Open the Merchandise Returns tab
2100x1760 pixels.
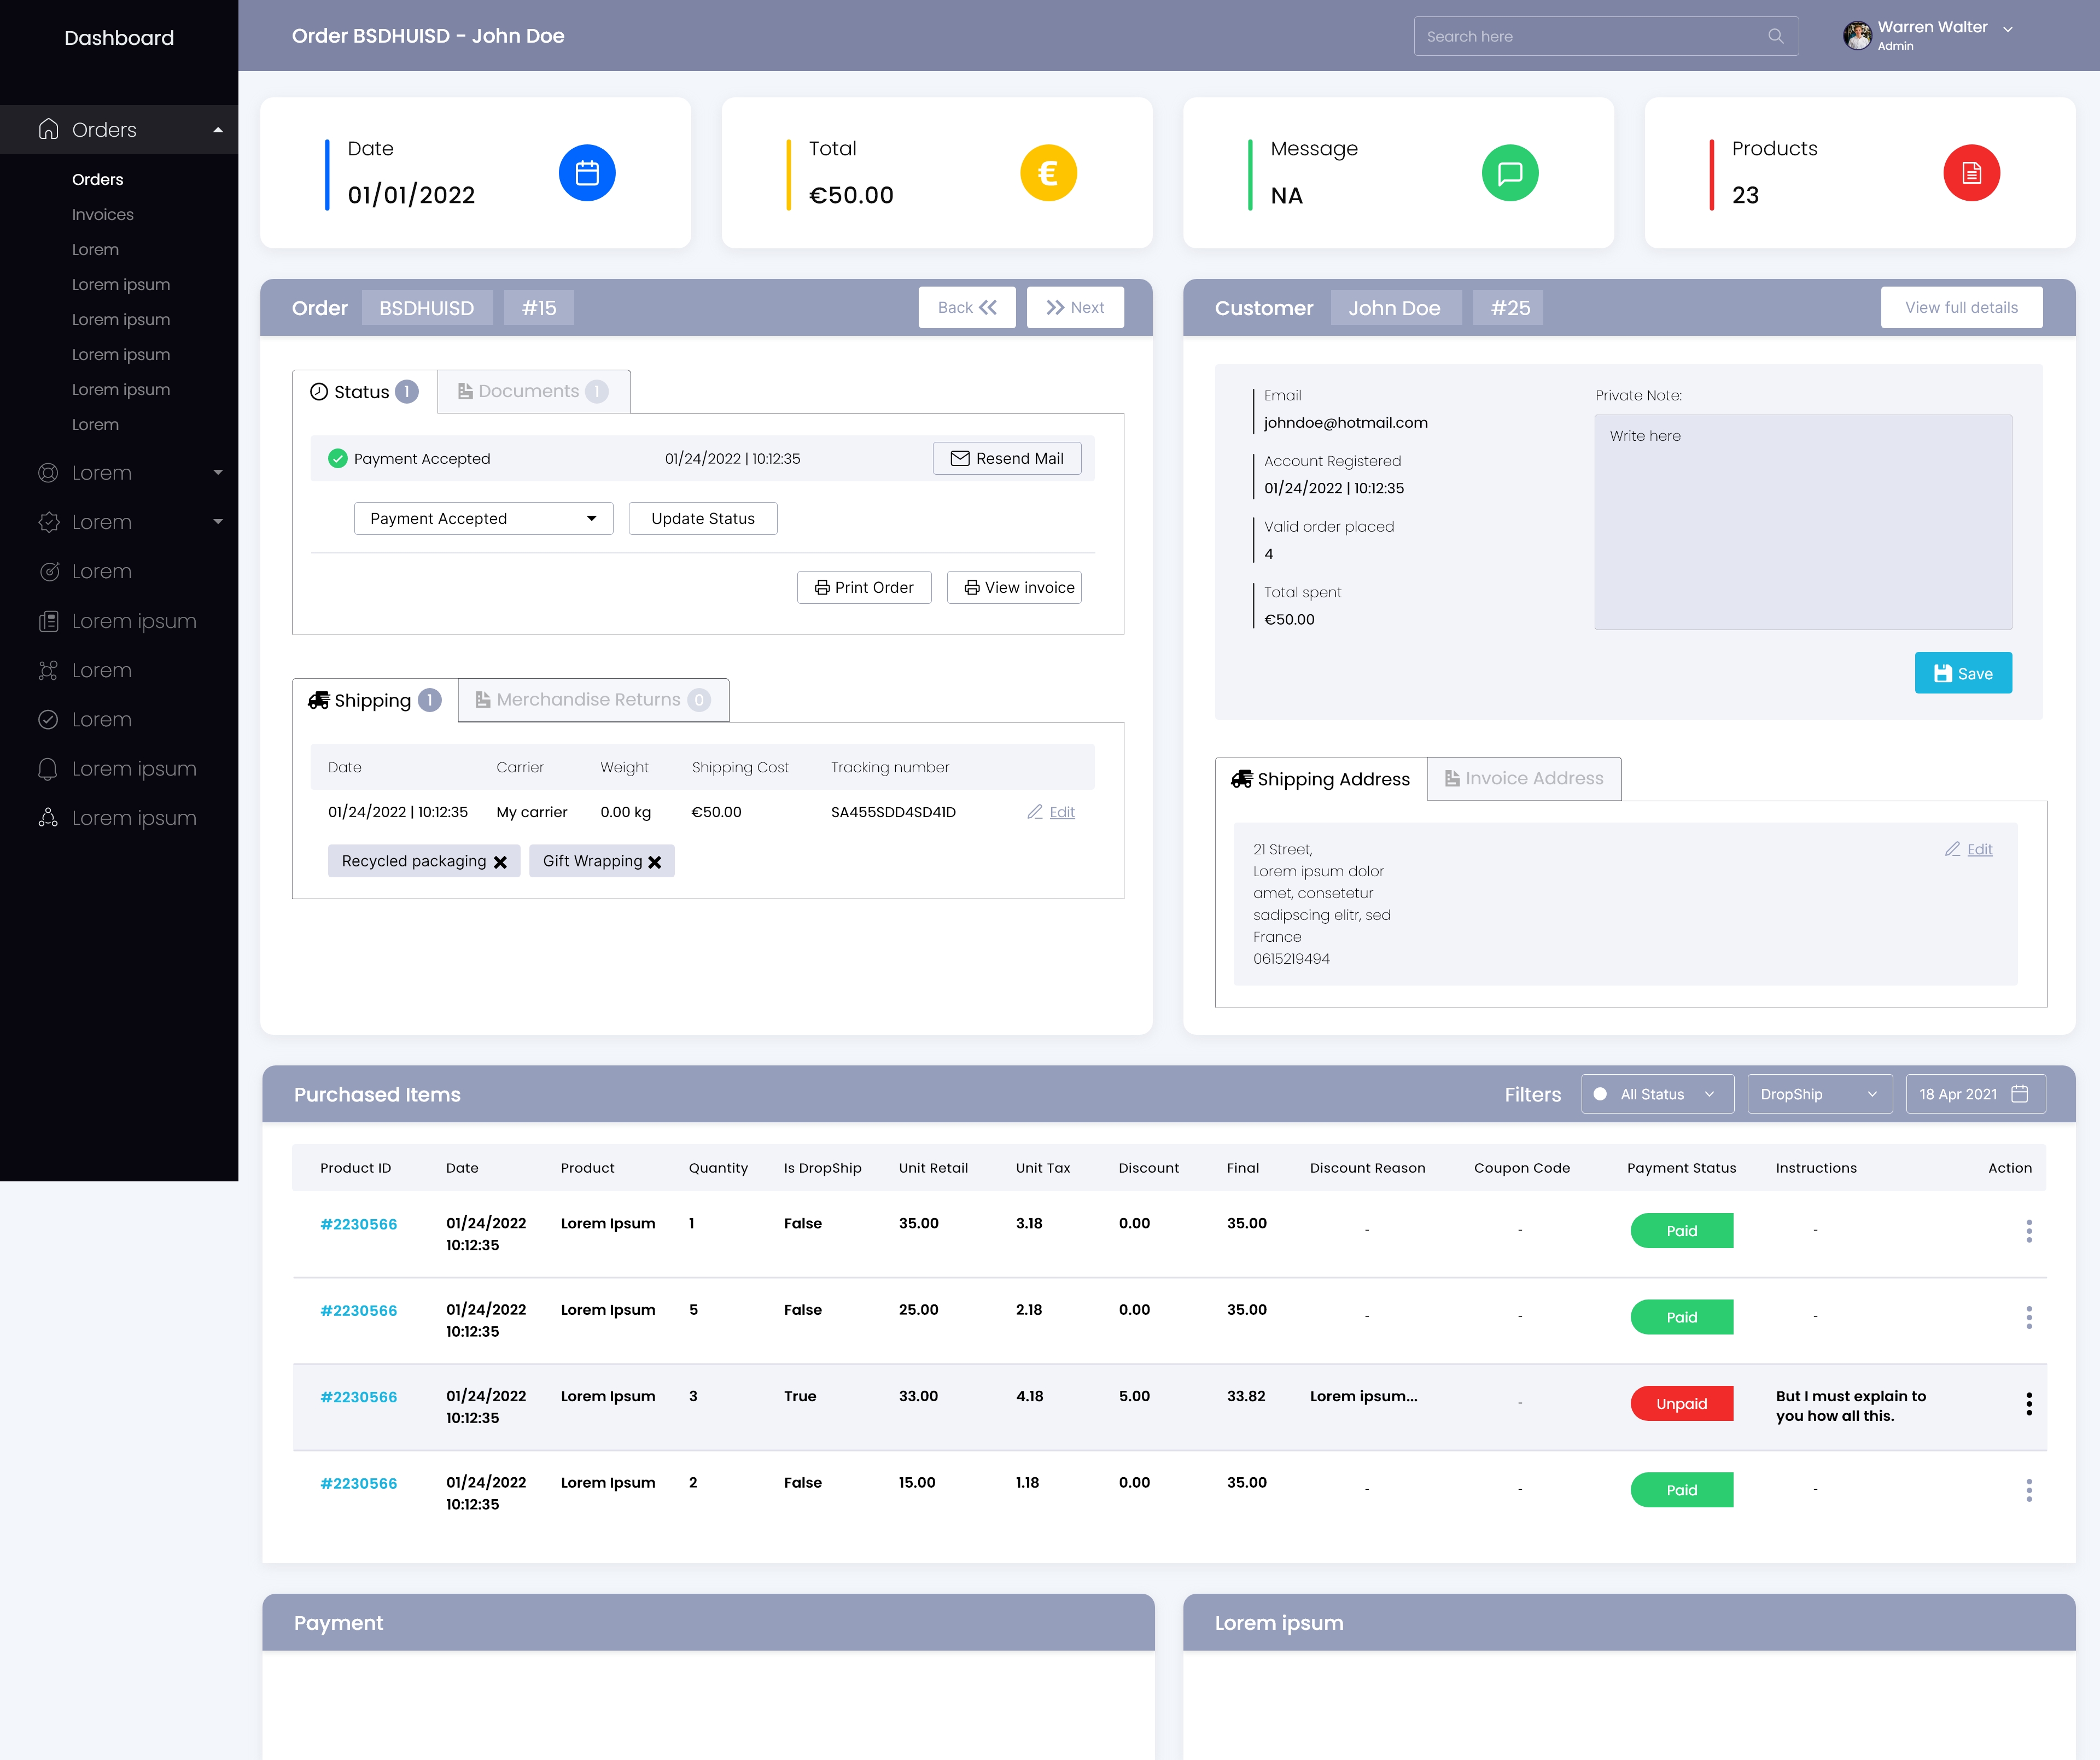[593, 700]
